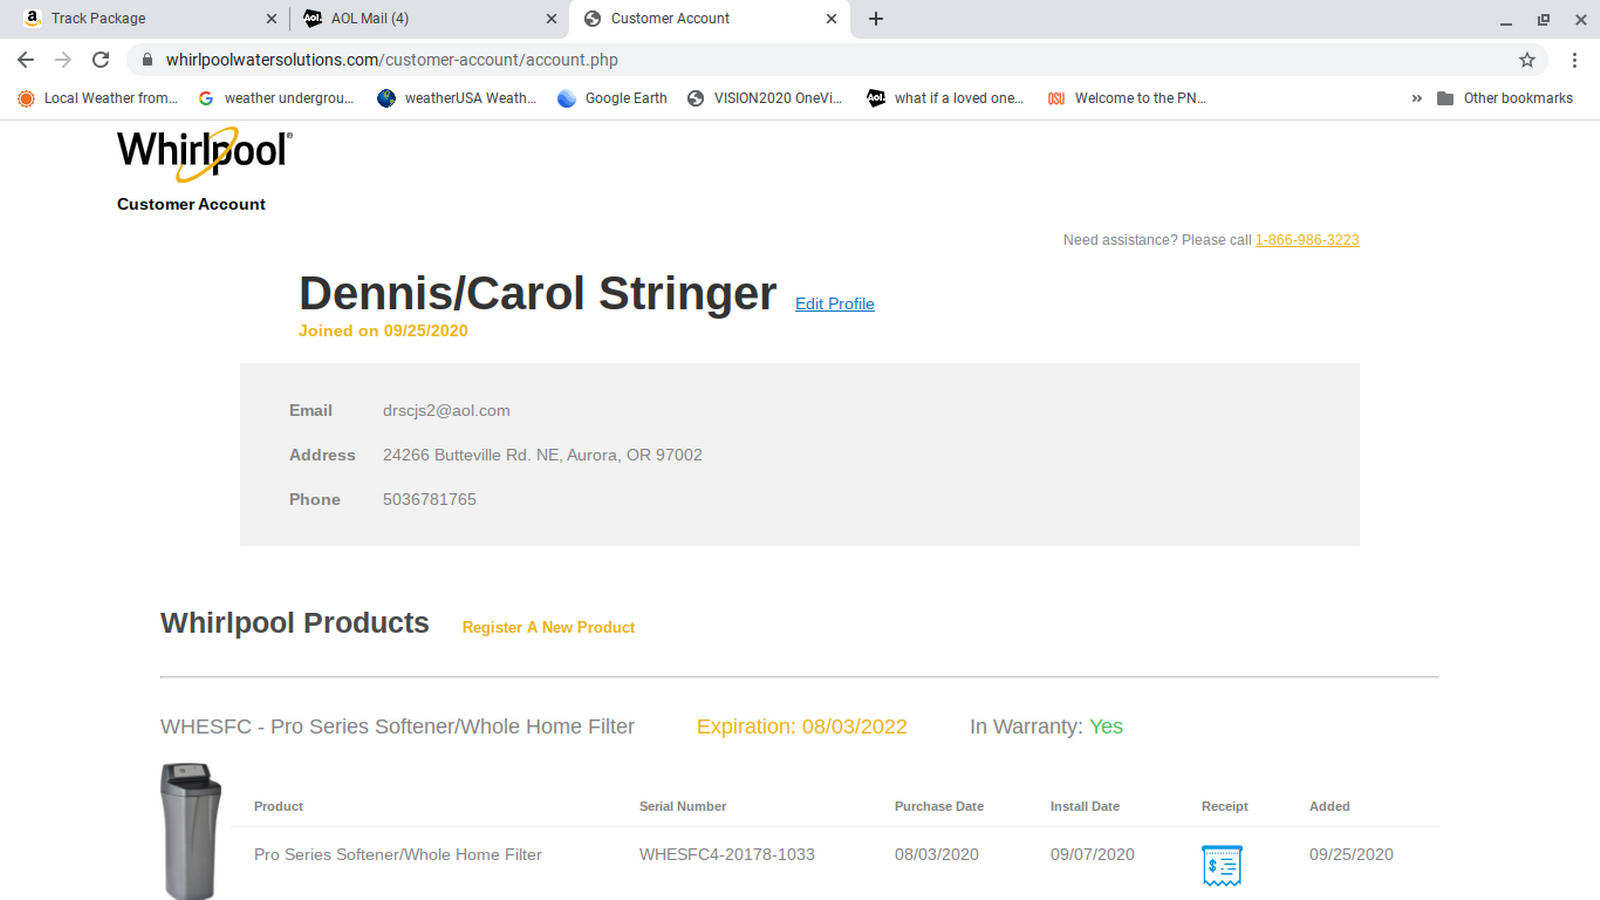Click the water softener product thumbnail

190,831
